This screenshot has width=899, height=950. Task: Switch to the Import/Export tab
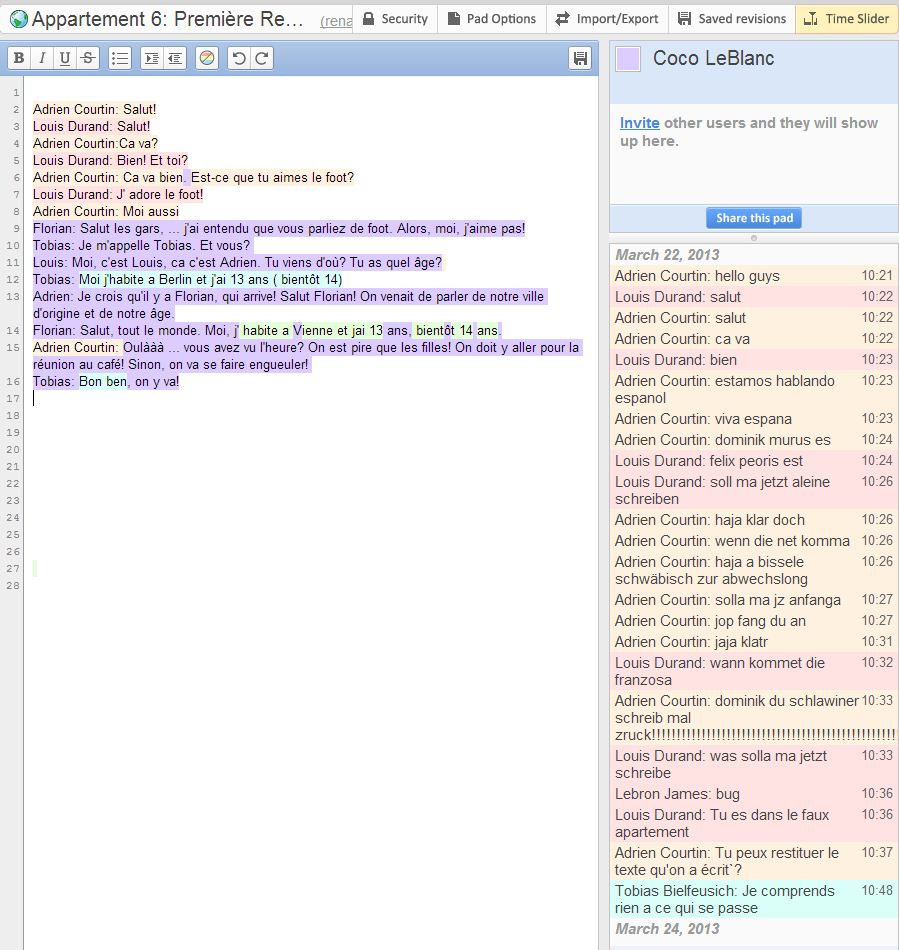click(607, 19)
